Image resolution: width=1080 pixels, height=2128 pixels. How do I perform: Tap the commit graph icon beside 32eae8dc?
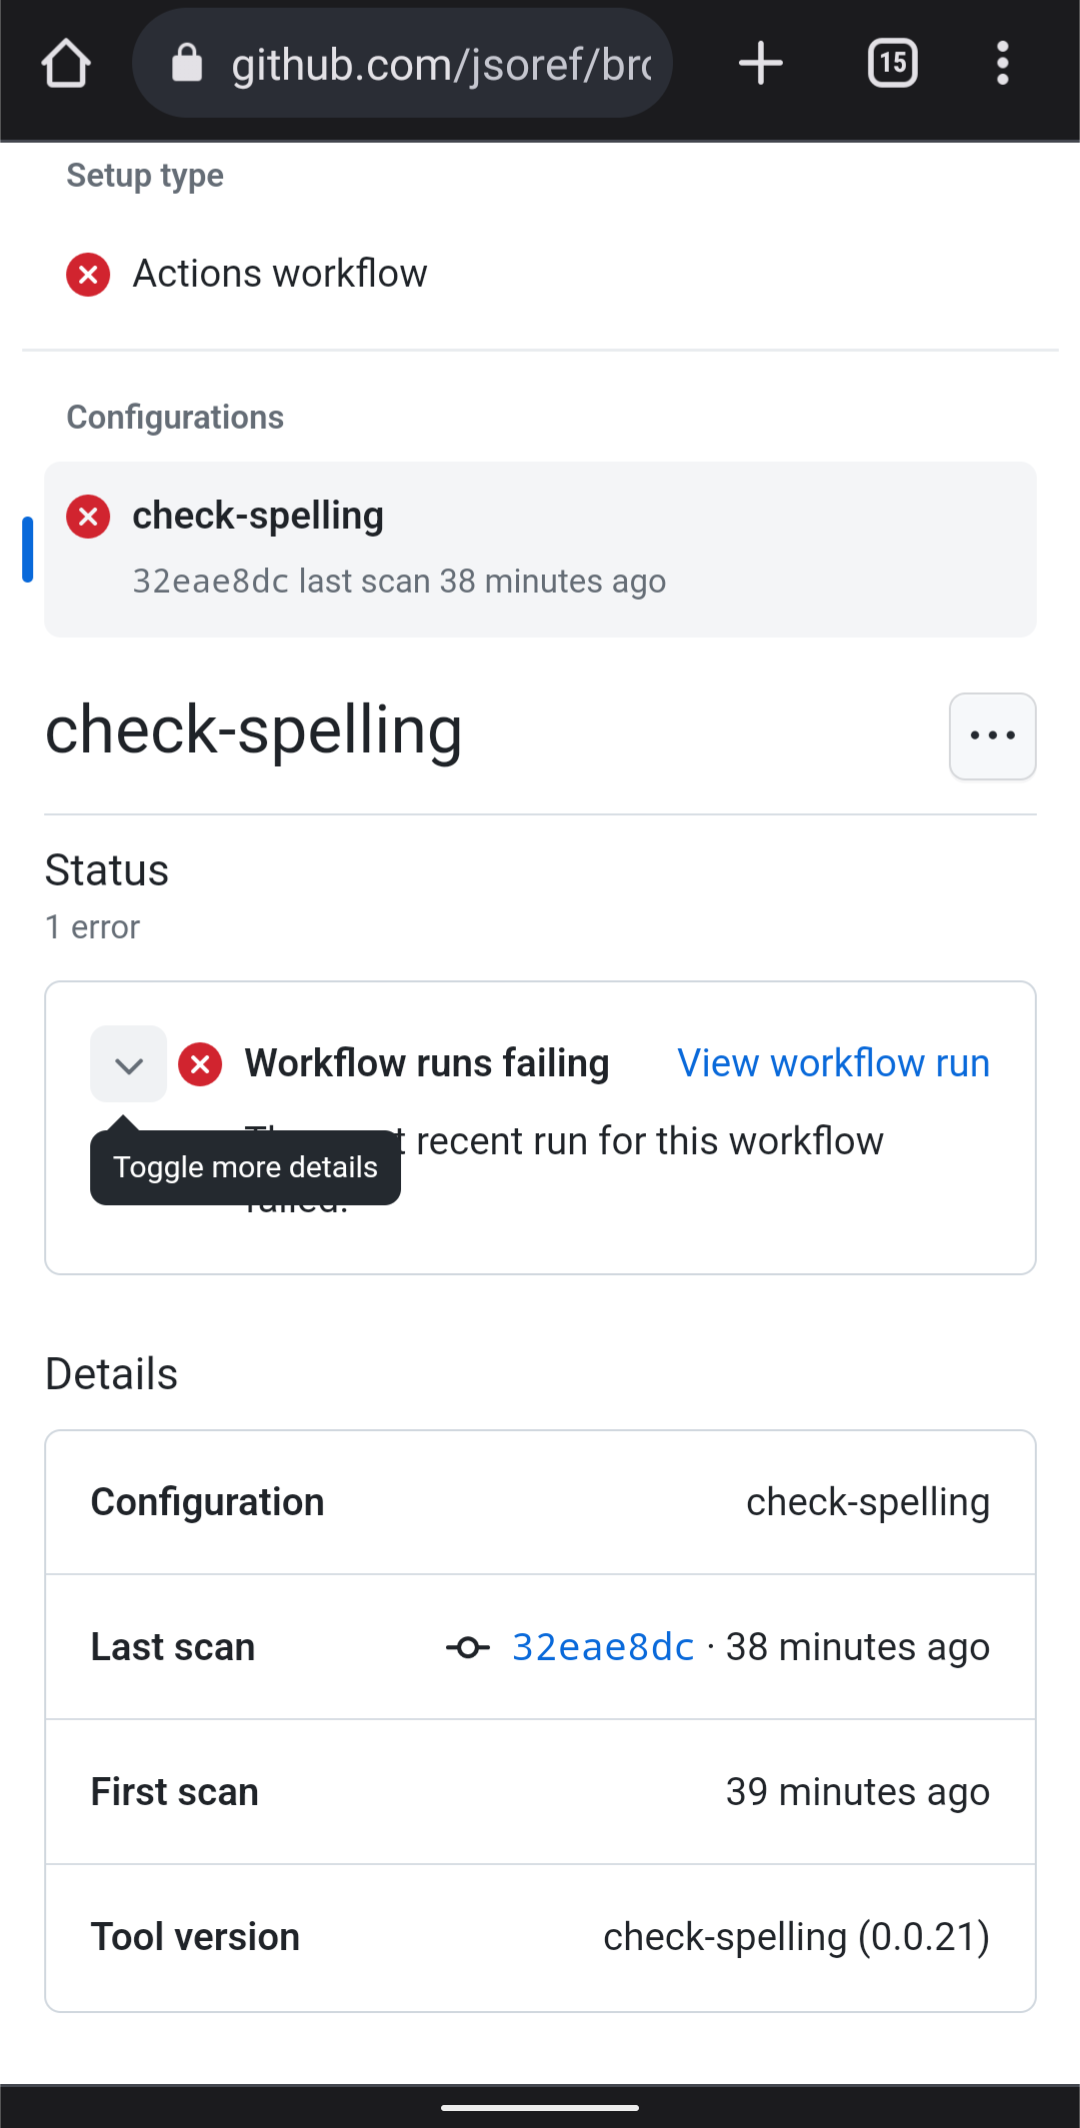tap(467, 1647)
